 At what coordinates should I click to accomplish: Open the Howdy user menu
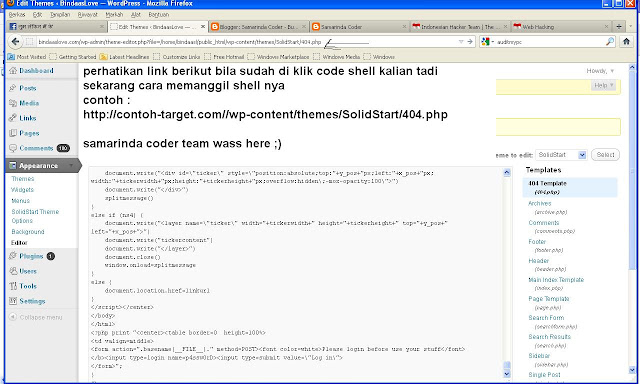point(600,71)
